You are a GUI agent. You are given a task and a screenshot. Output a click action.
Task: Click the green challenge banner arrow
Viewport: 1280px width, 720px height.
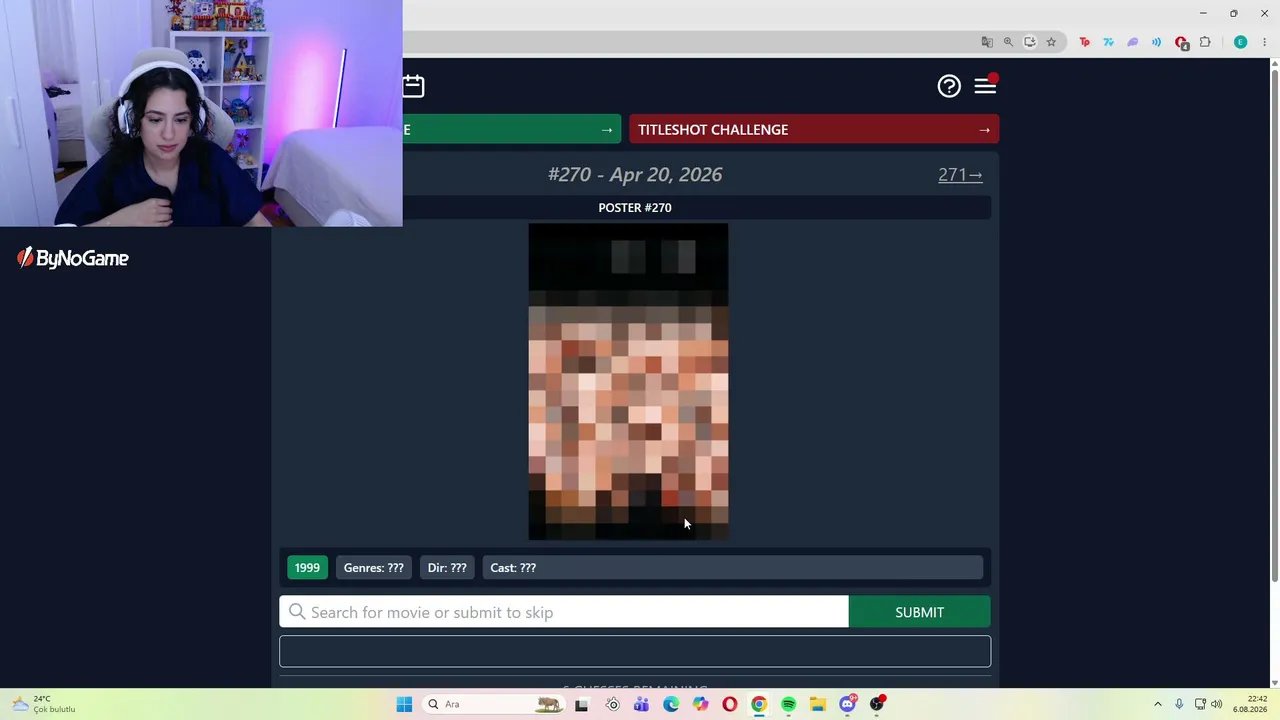[x=606, y=130]
